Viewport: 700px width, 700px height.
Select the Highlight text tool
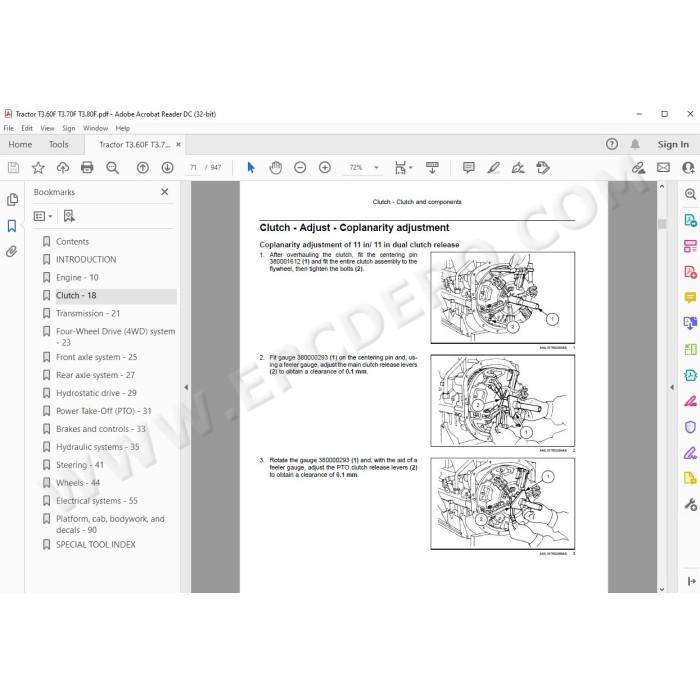click(x=493, y=168)
